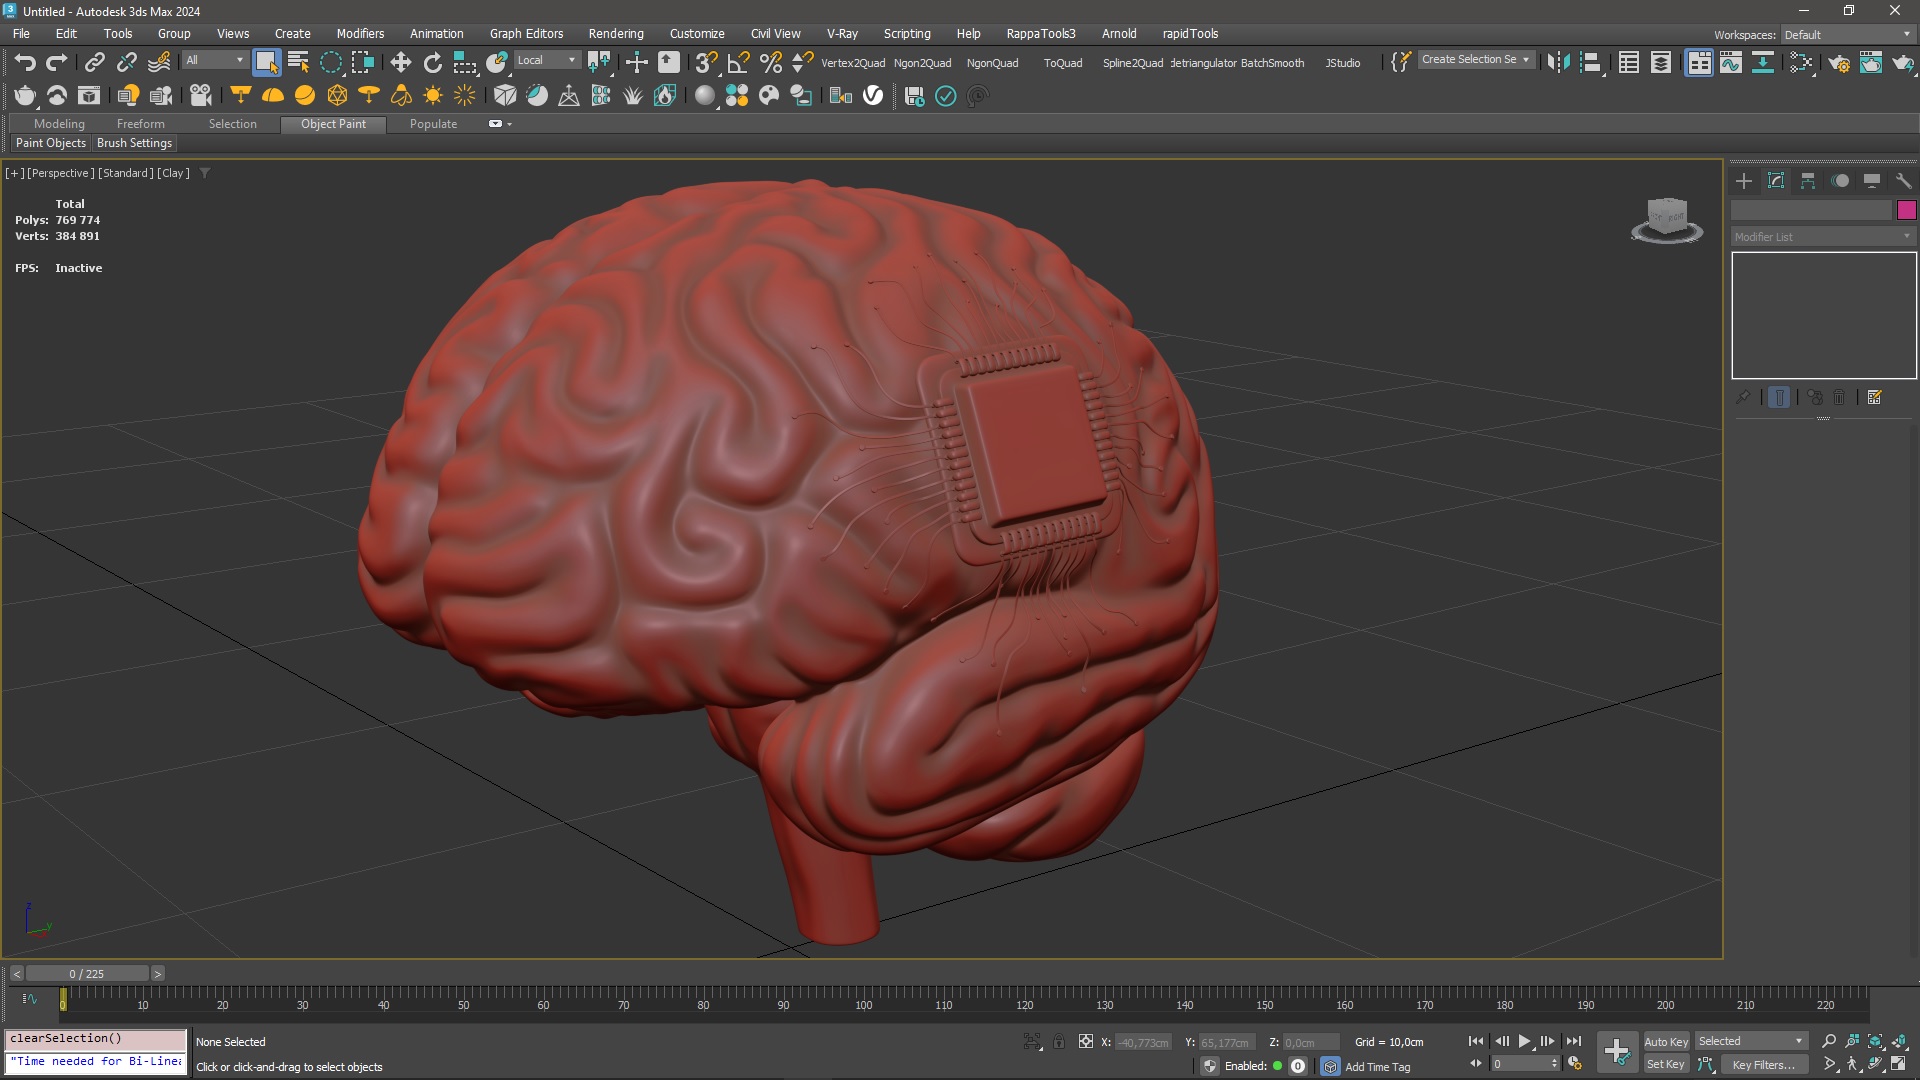
Task: Open the Modifier List dropdown
Action: pyautogui.click(x=1822, y=237)
